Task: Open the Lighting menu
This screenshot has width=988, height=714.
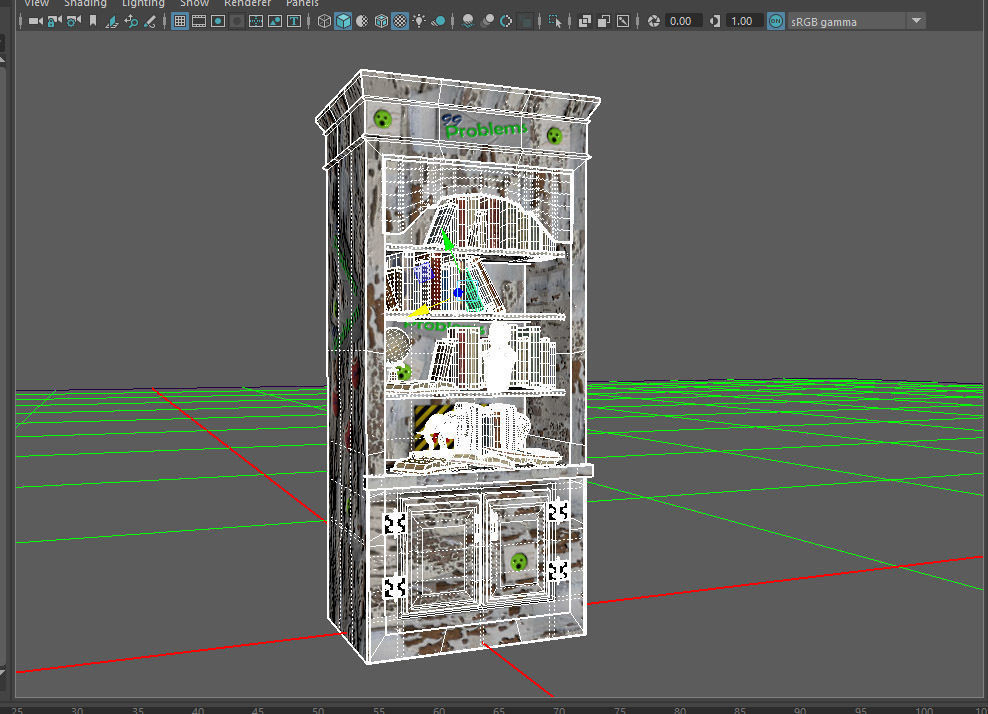Action: tap(143, 3)
